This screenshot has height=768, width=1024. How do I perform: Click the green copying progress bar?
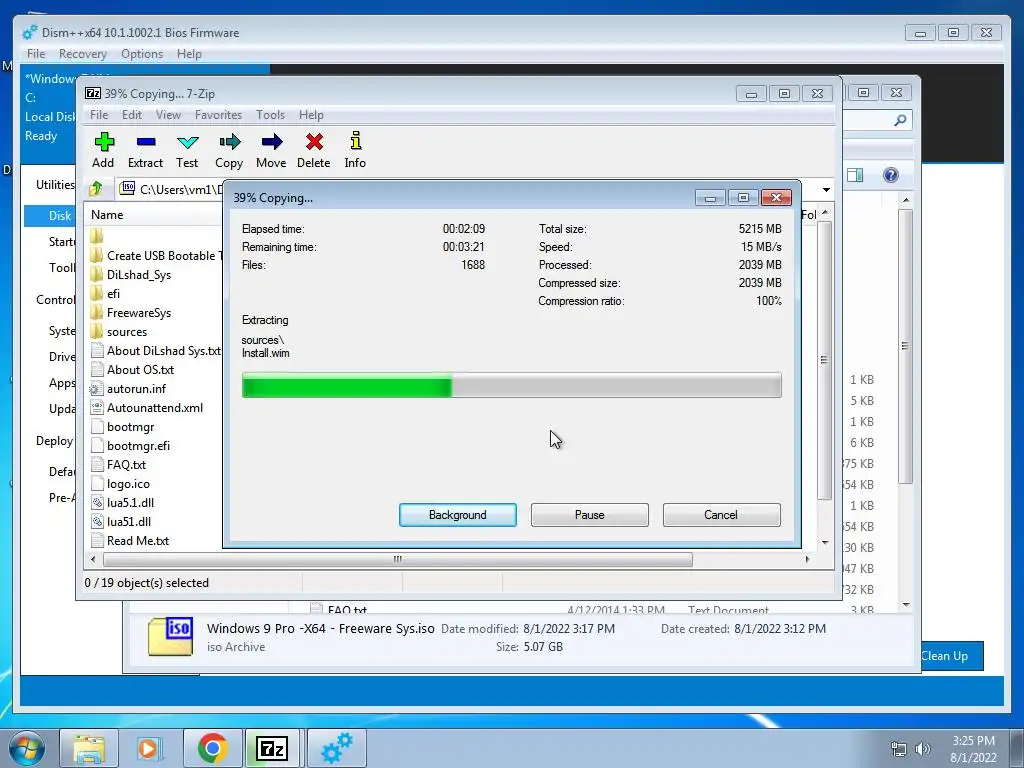pyautogui.click(x=511, y=385)
